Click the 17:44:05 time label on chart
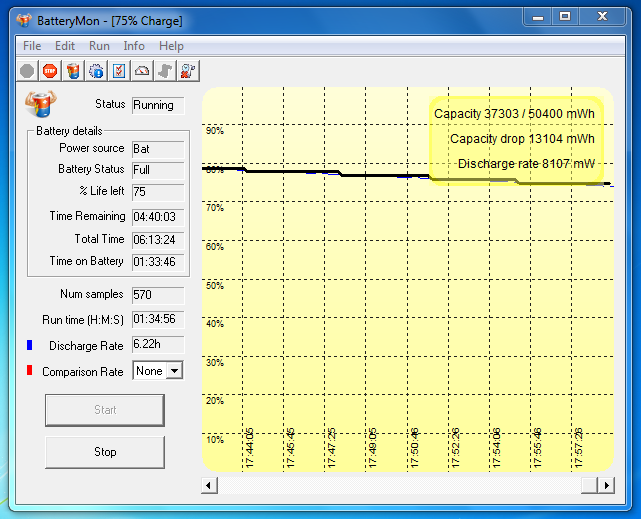 pos(249,448)
